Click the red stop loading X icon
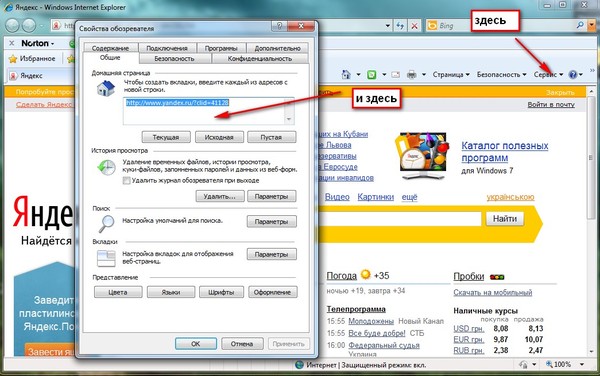 click(x=414, y=26)
